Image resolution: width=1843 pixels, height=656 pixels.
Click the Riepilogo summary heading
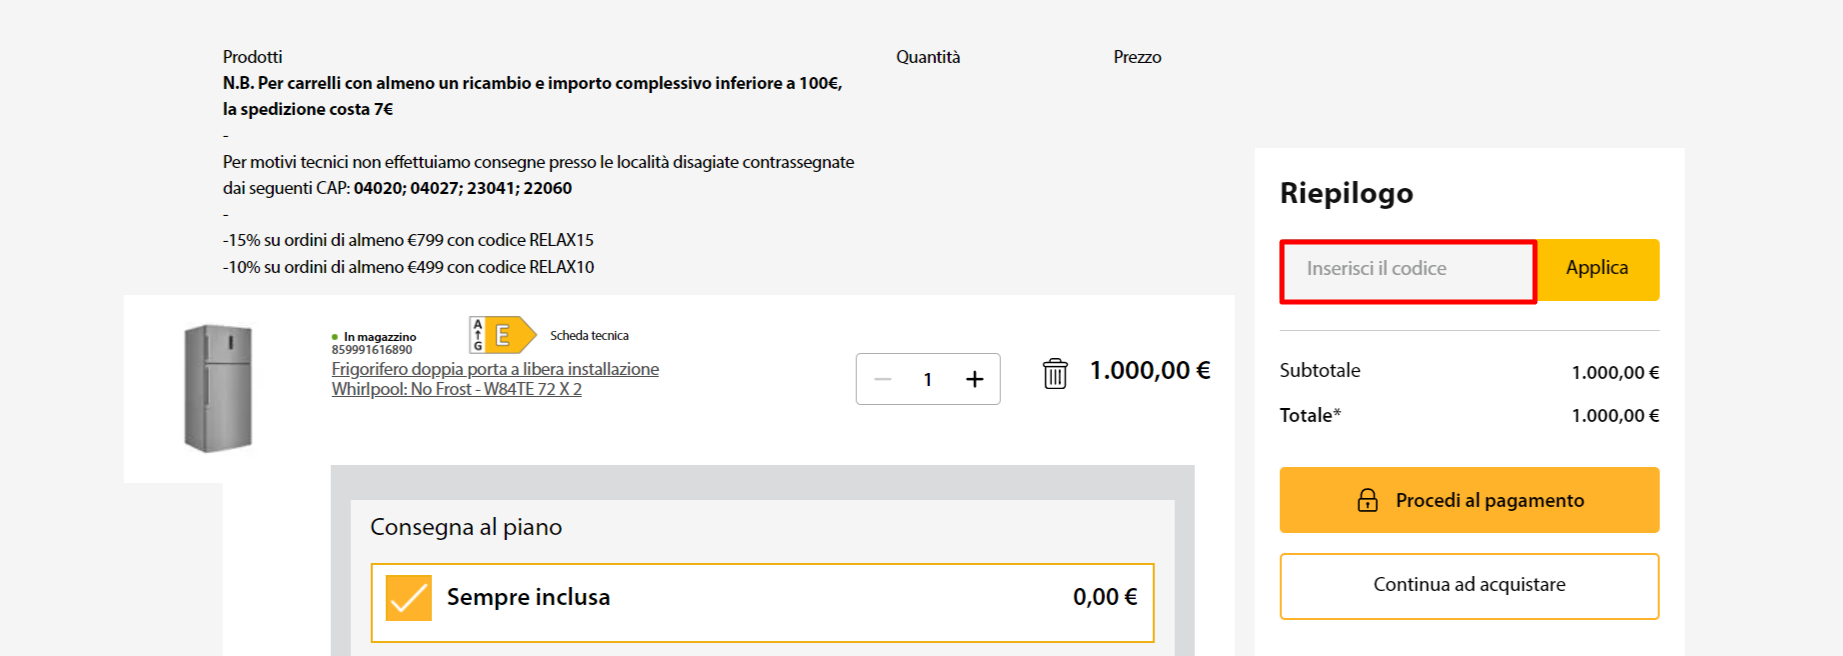(x=1346, y=193)
